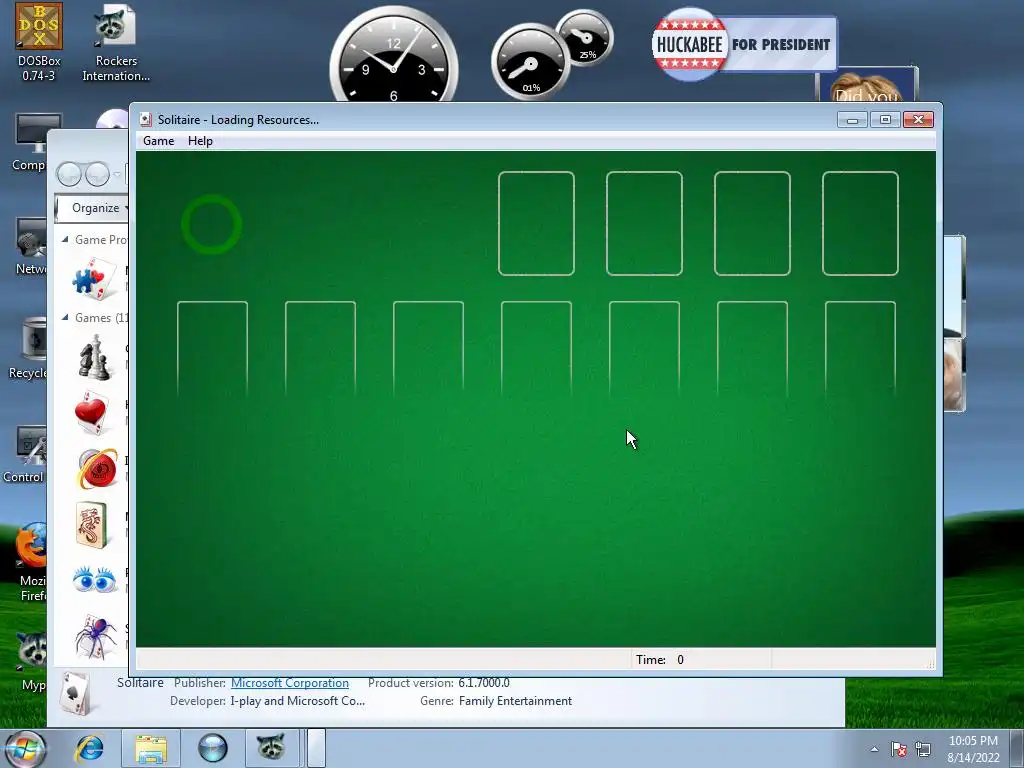The height and width of the screenshot is (768, 1024).
Task: Select the raccoon desktop icon near the taskbar
Action: coord(32,661)
